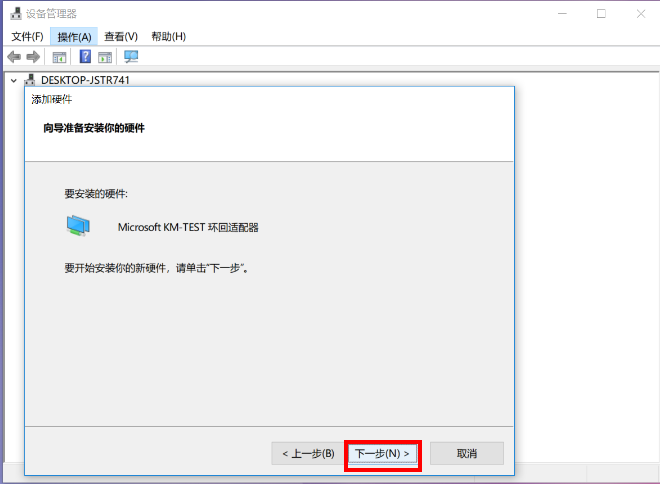Collapse the DESKTOP-JSTR741 tree node
660x484 pixels.
click(13, 80)
